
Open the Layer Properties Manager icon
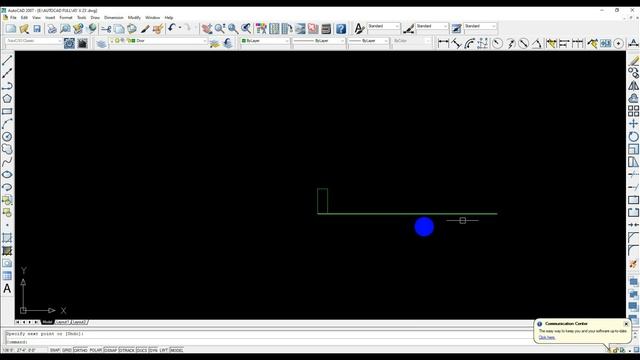(102, 43)
